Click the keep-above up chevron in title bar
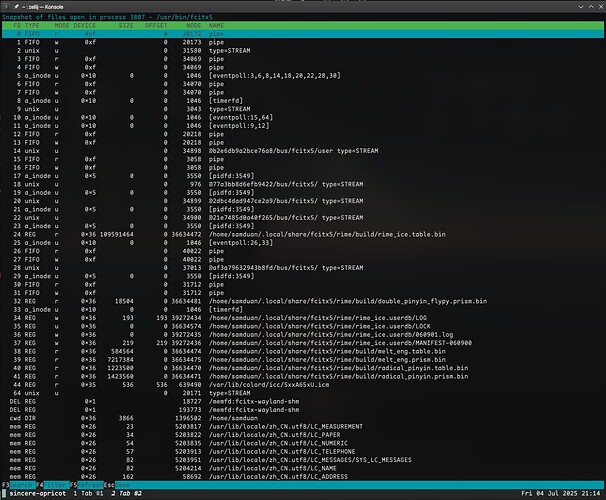Image resolution: width=606 pixels, height=500 pixels. 591,7
